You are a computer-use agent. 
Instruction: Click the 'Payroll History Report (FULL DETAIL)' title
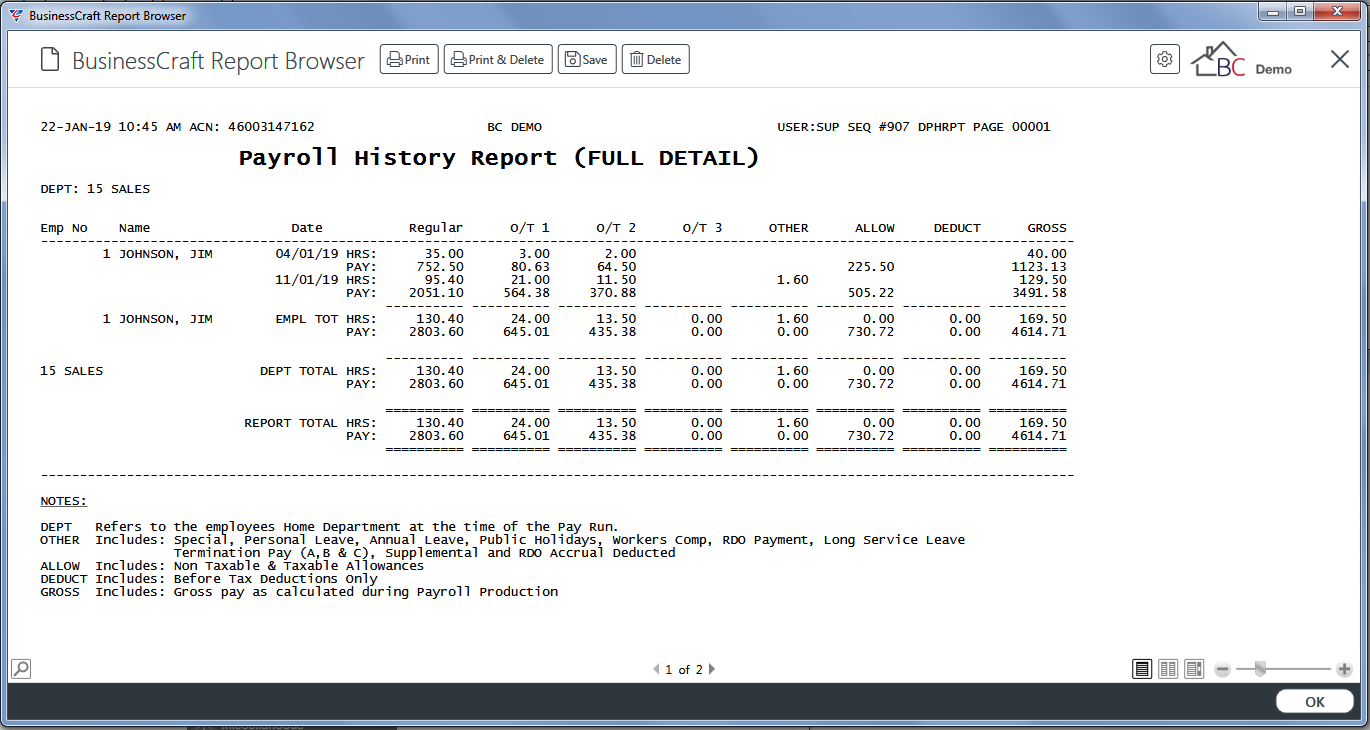pyautogui.click(x=499, y=158)
